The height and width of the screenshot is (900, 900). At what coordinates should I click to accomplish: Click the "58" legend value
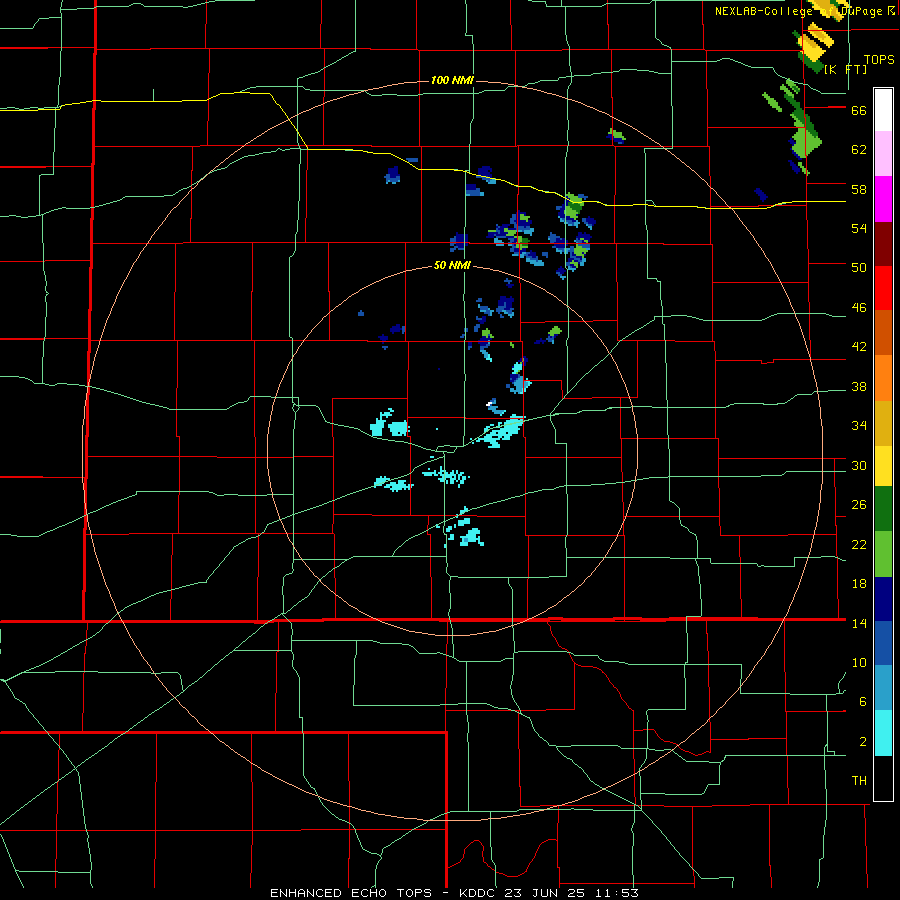[859, 189]
